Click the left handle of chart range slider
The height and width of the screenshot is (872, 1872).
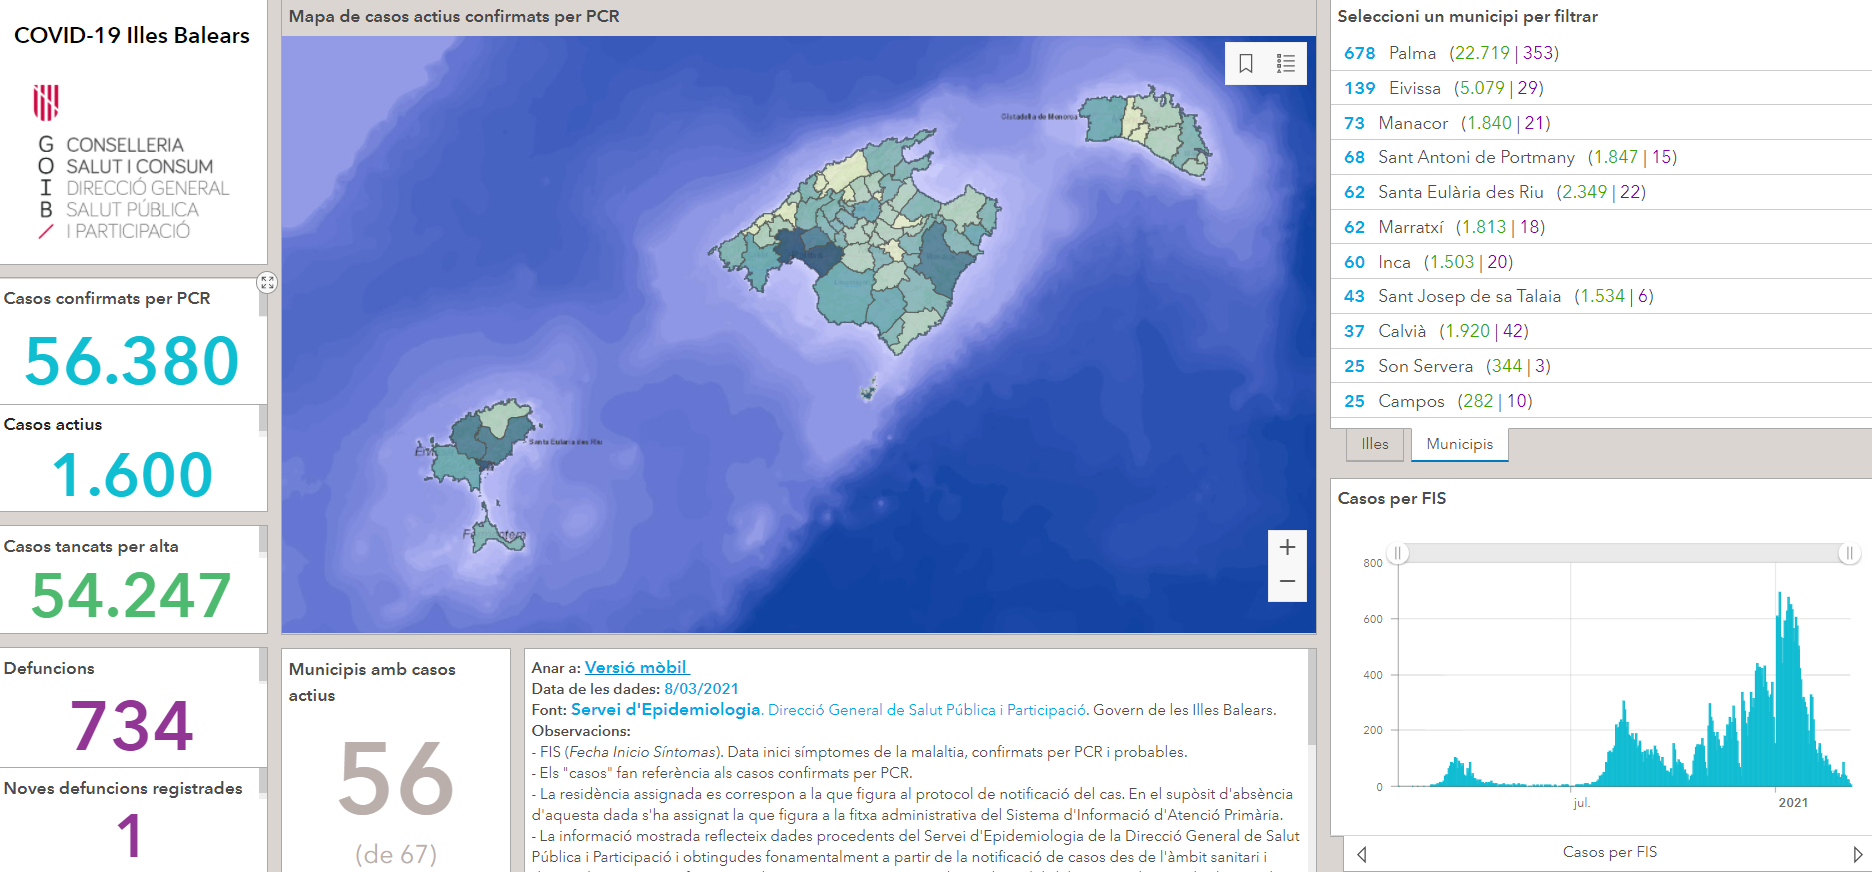point(1398,553)
